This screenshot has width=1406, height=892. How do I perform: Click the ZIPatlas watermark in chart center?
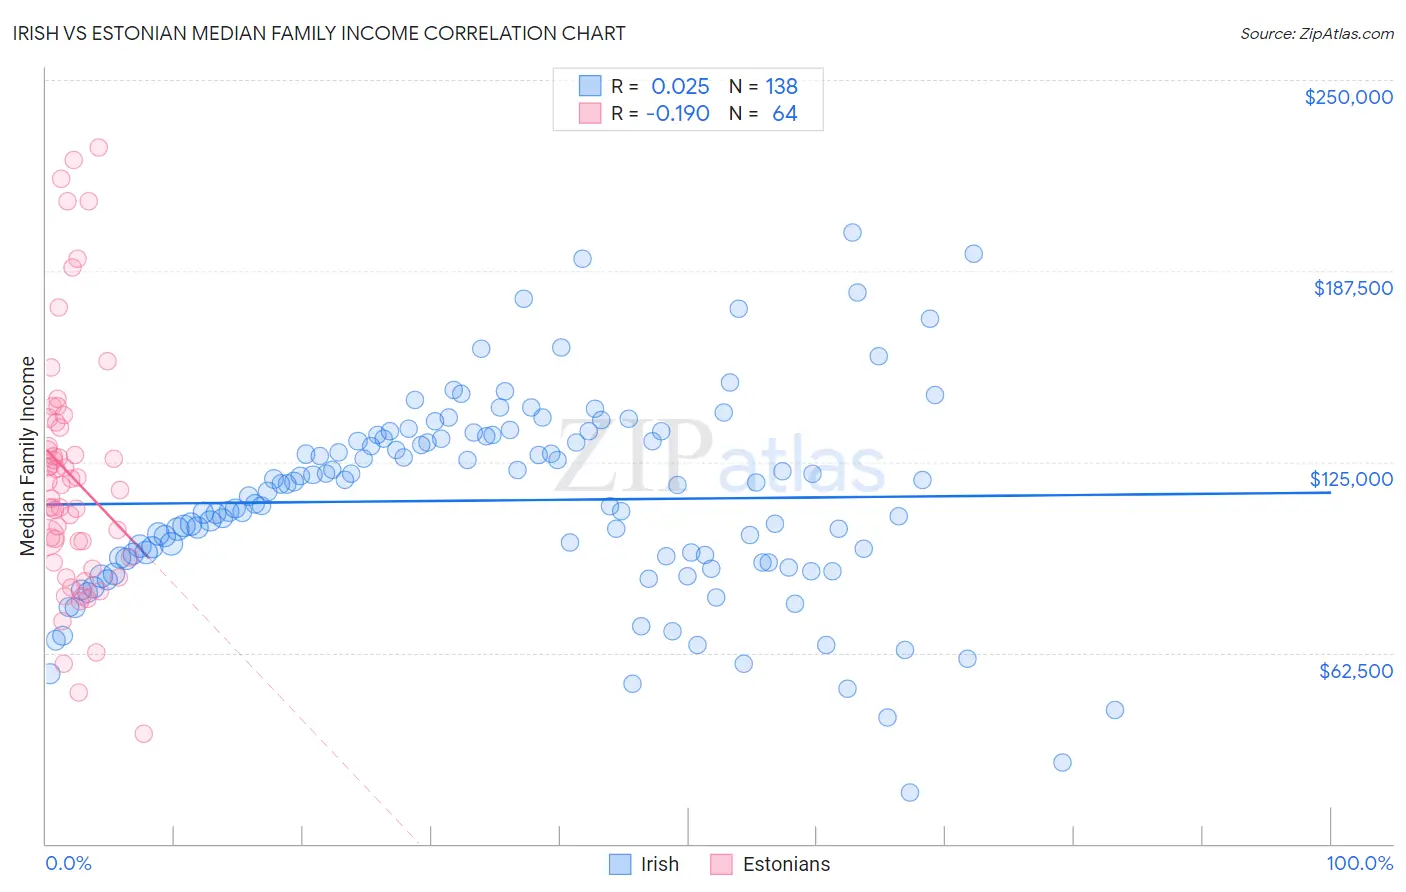[x=720, y=456]
